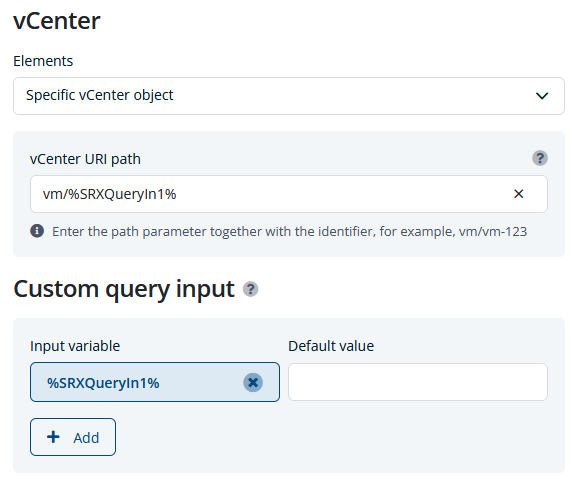This screenshot has height=484, width=577.
Task: Remove %SRXQueryIn1% using the circled x icon
Action: tap(253, 382)
